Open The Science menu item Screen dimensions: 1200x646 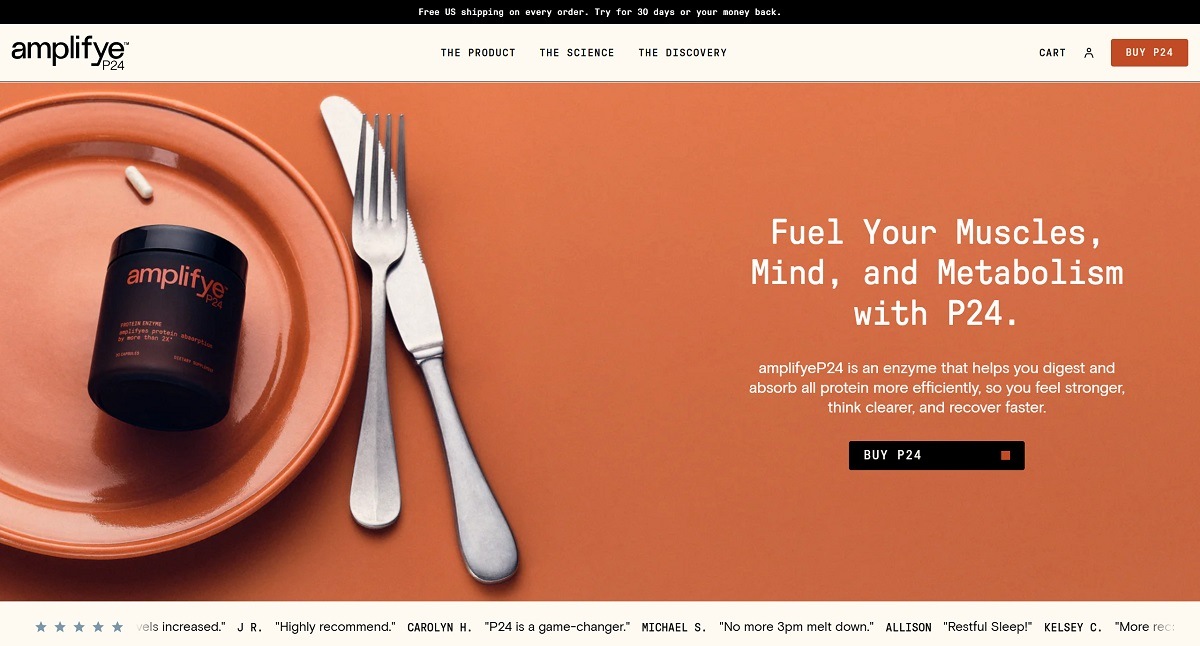[577, 53]
